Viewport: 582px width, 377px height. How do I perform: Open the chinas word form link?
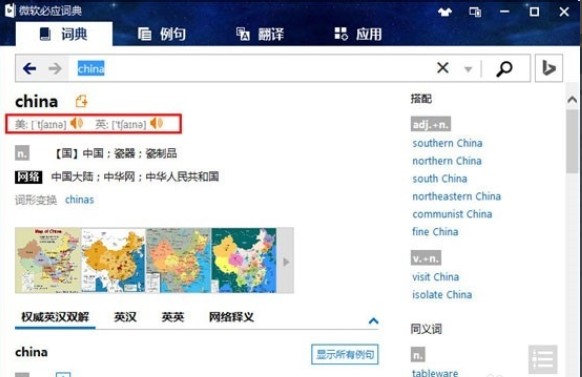tap(79, 200)
